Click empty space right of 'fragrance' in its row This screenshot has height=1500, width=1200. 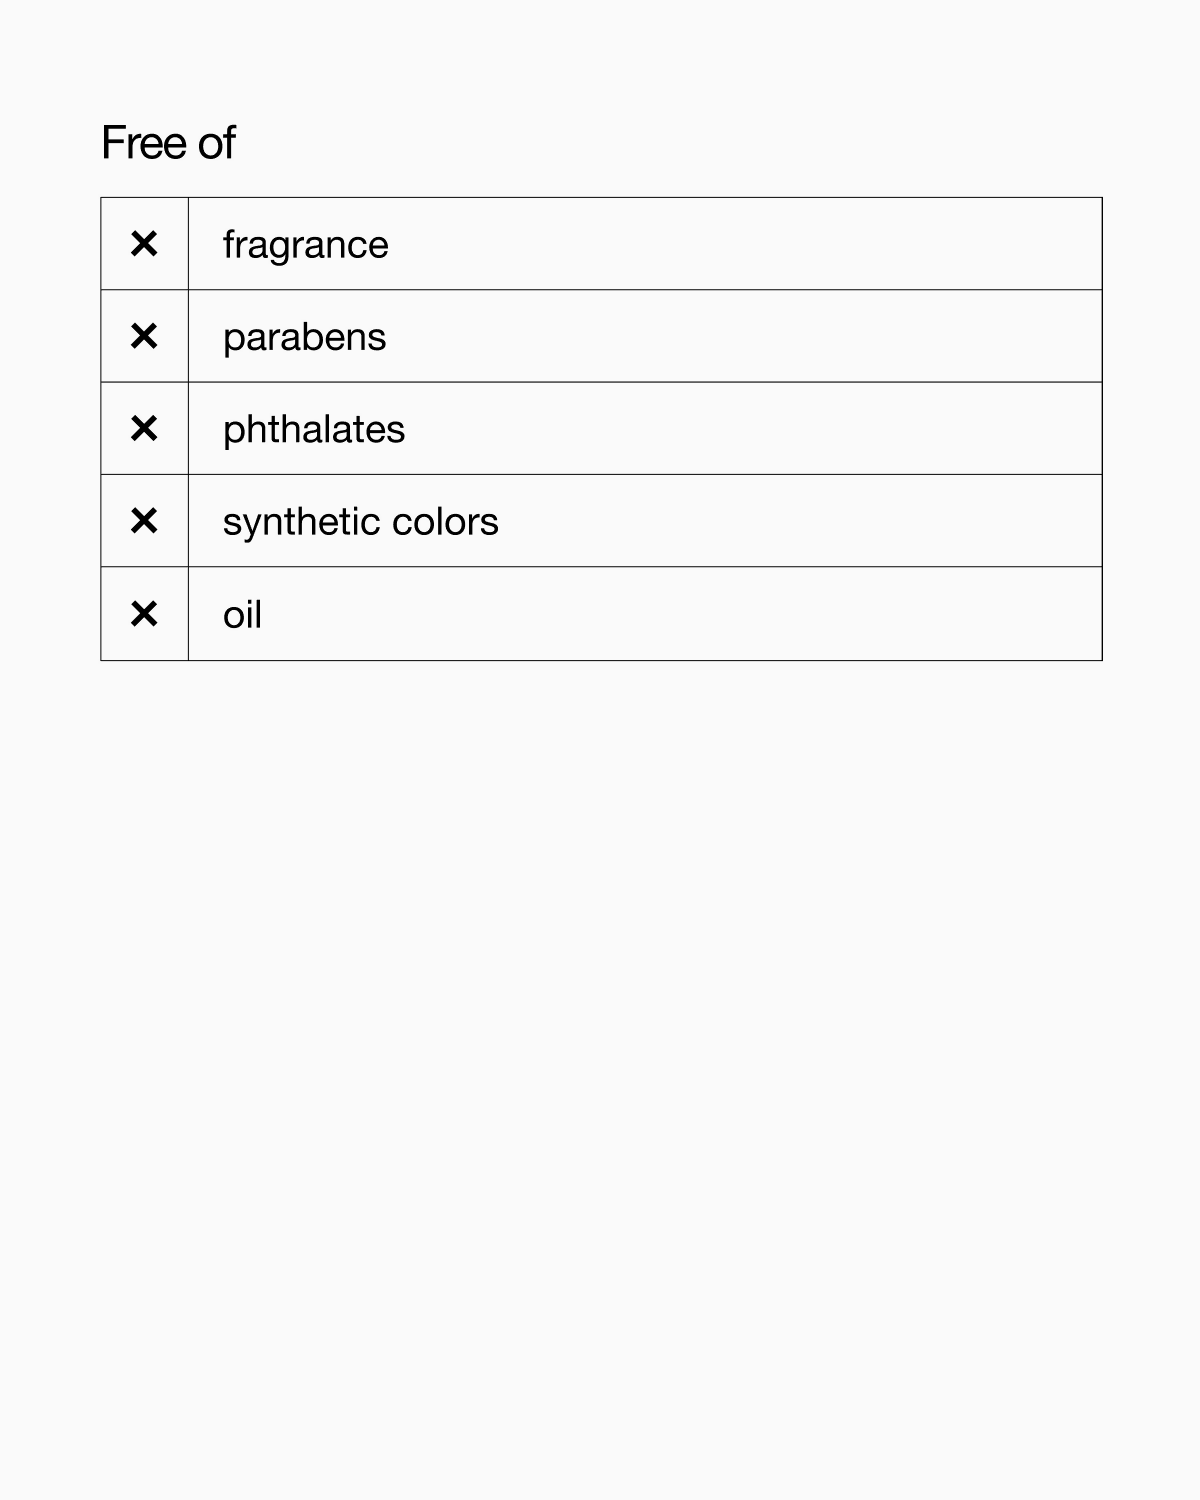(740, 244)
